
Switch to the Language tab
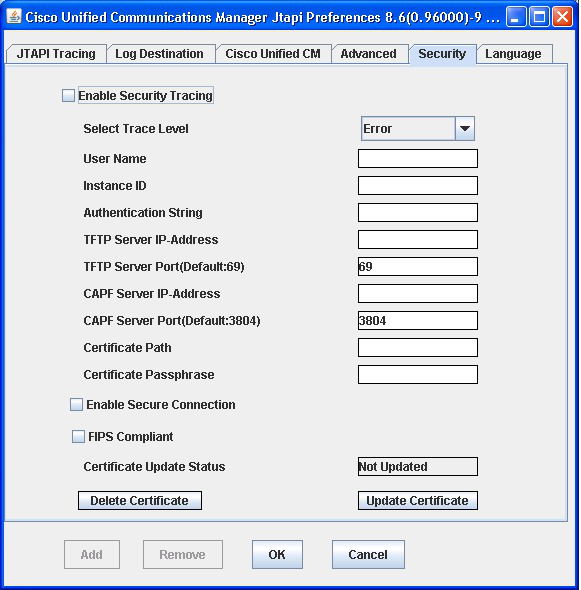coord(513,54)
